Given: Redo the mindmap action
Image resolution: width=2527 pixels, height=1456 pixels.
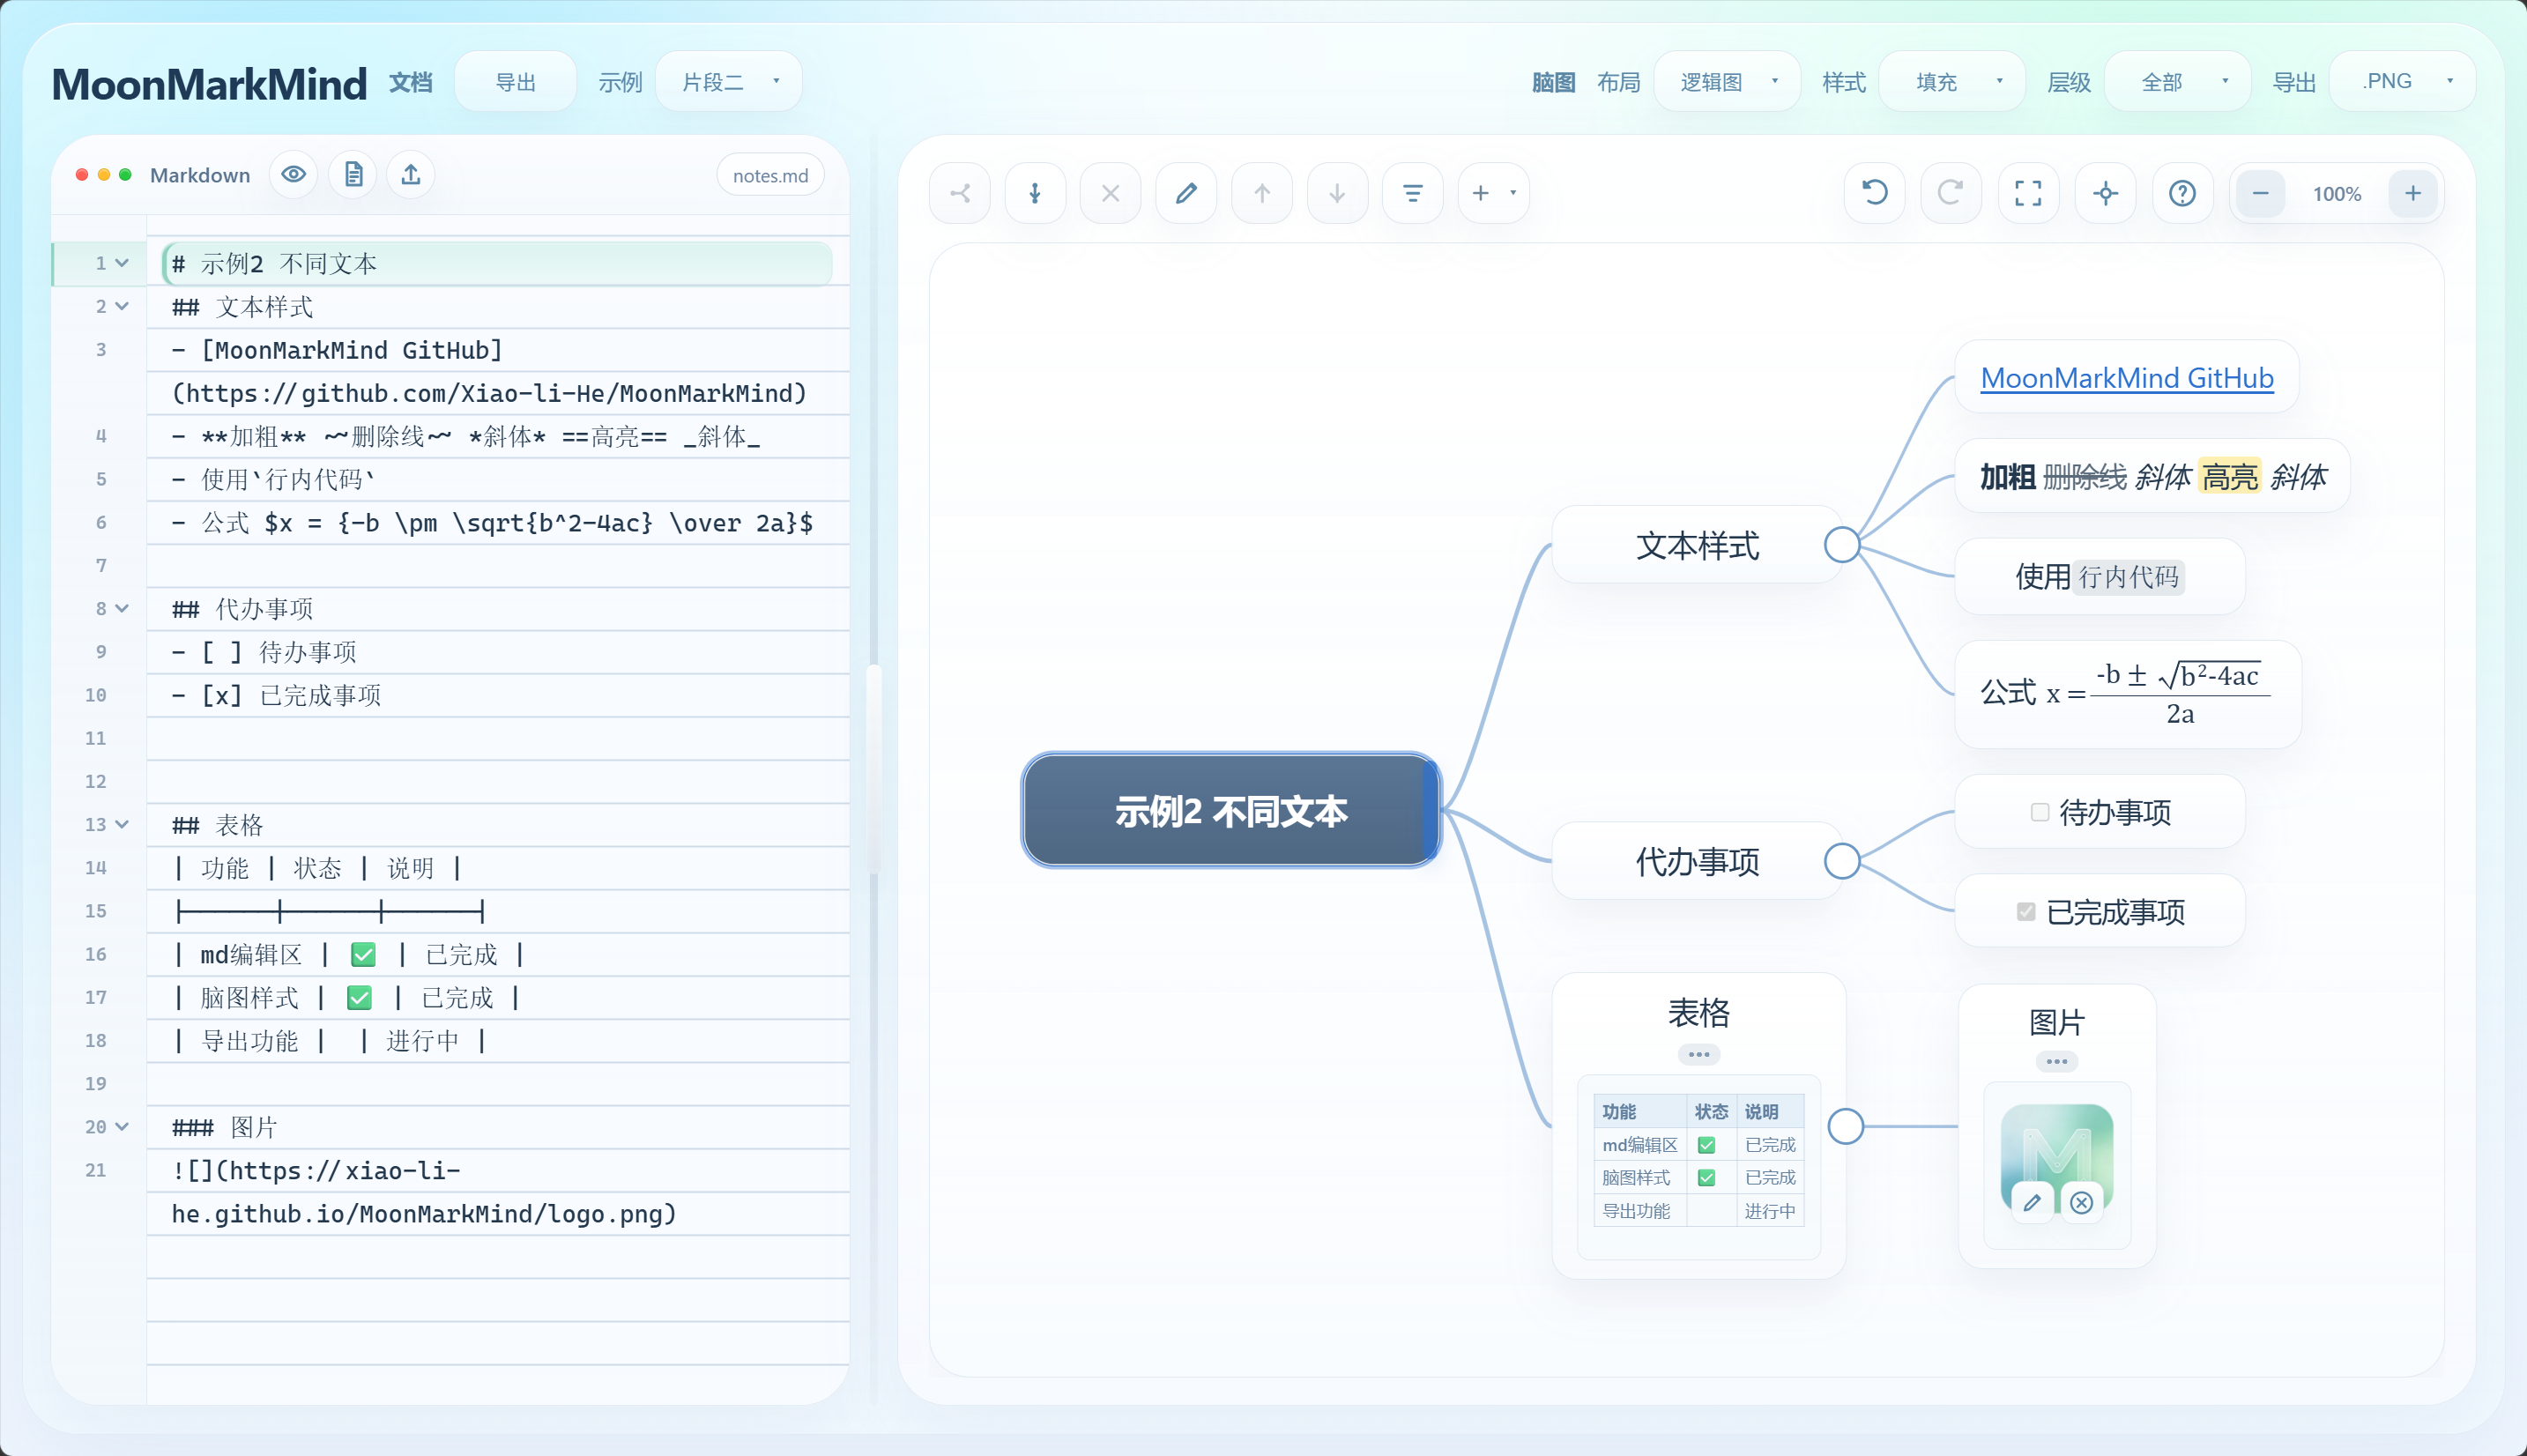Looking at the screenshot, I should click(1951, 193).
